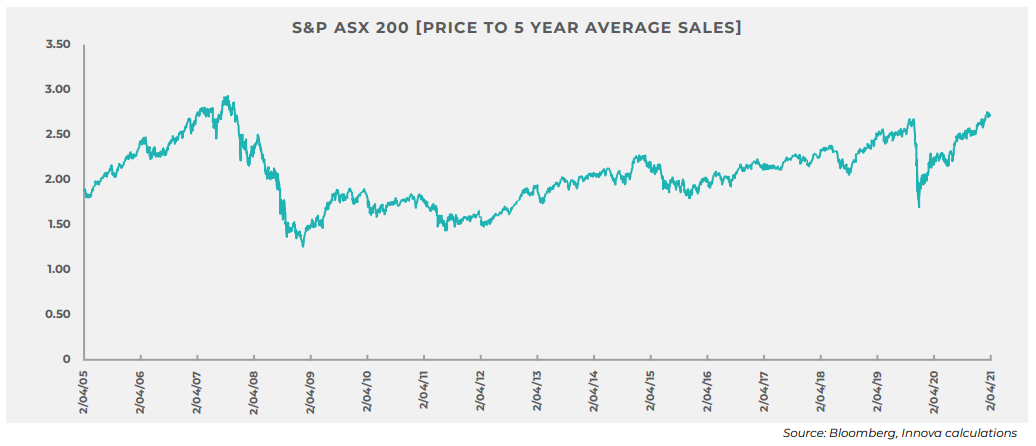
Task: Select the 2/04/21 date label
Action: [990, 389]
